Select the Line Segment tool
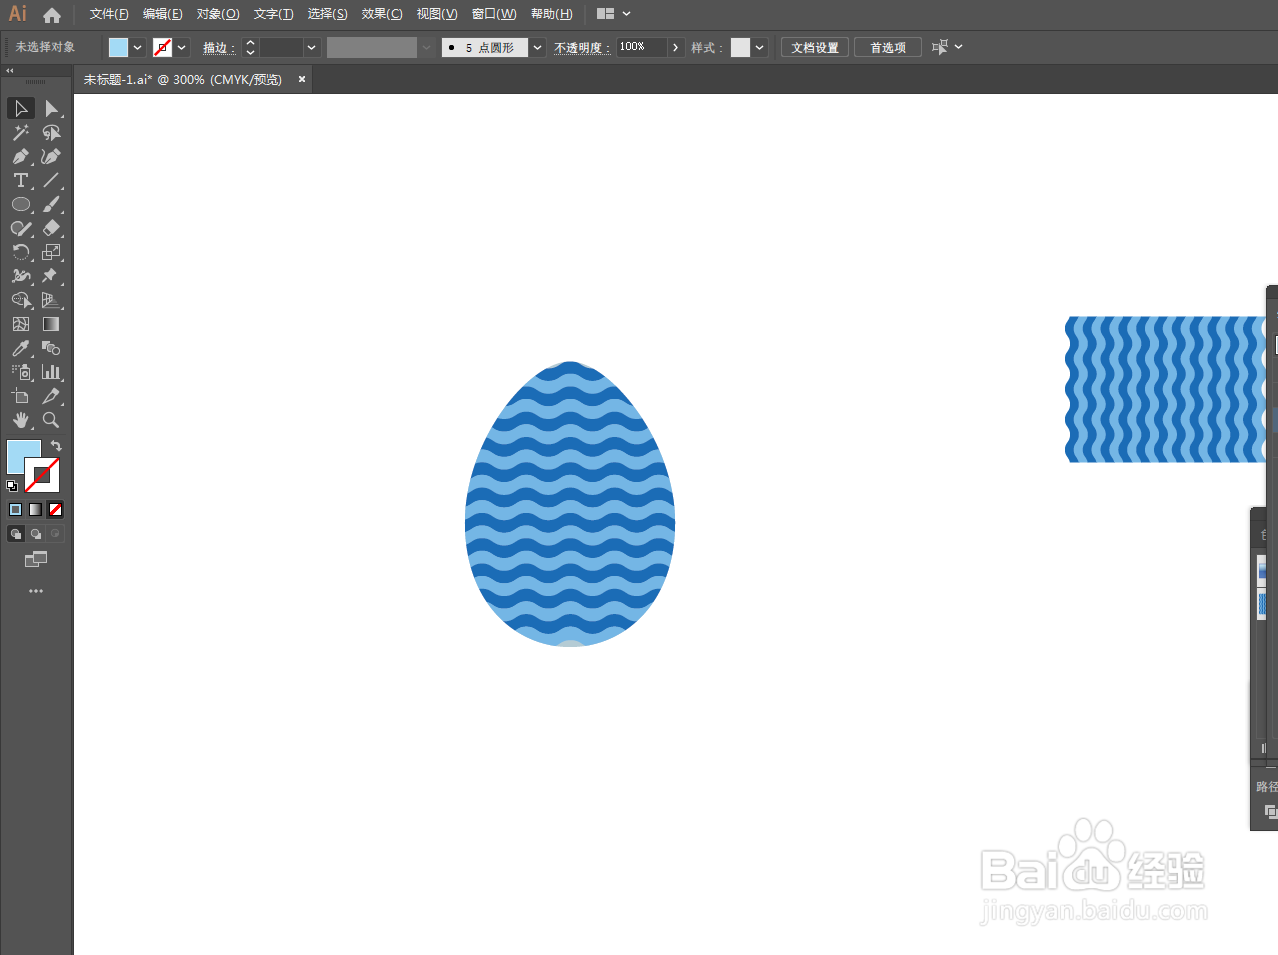 (x=51, y=180)
